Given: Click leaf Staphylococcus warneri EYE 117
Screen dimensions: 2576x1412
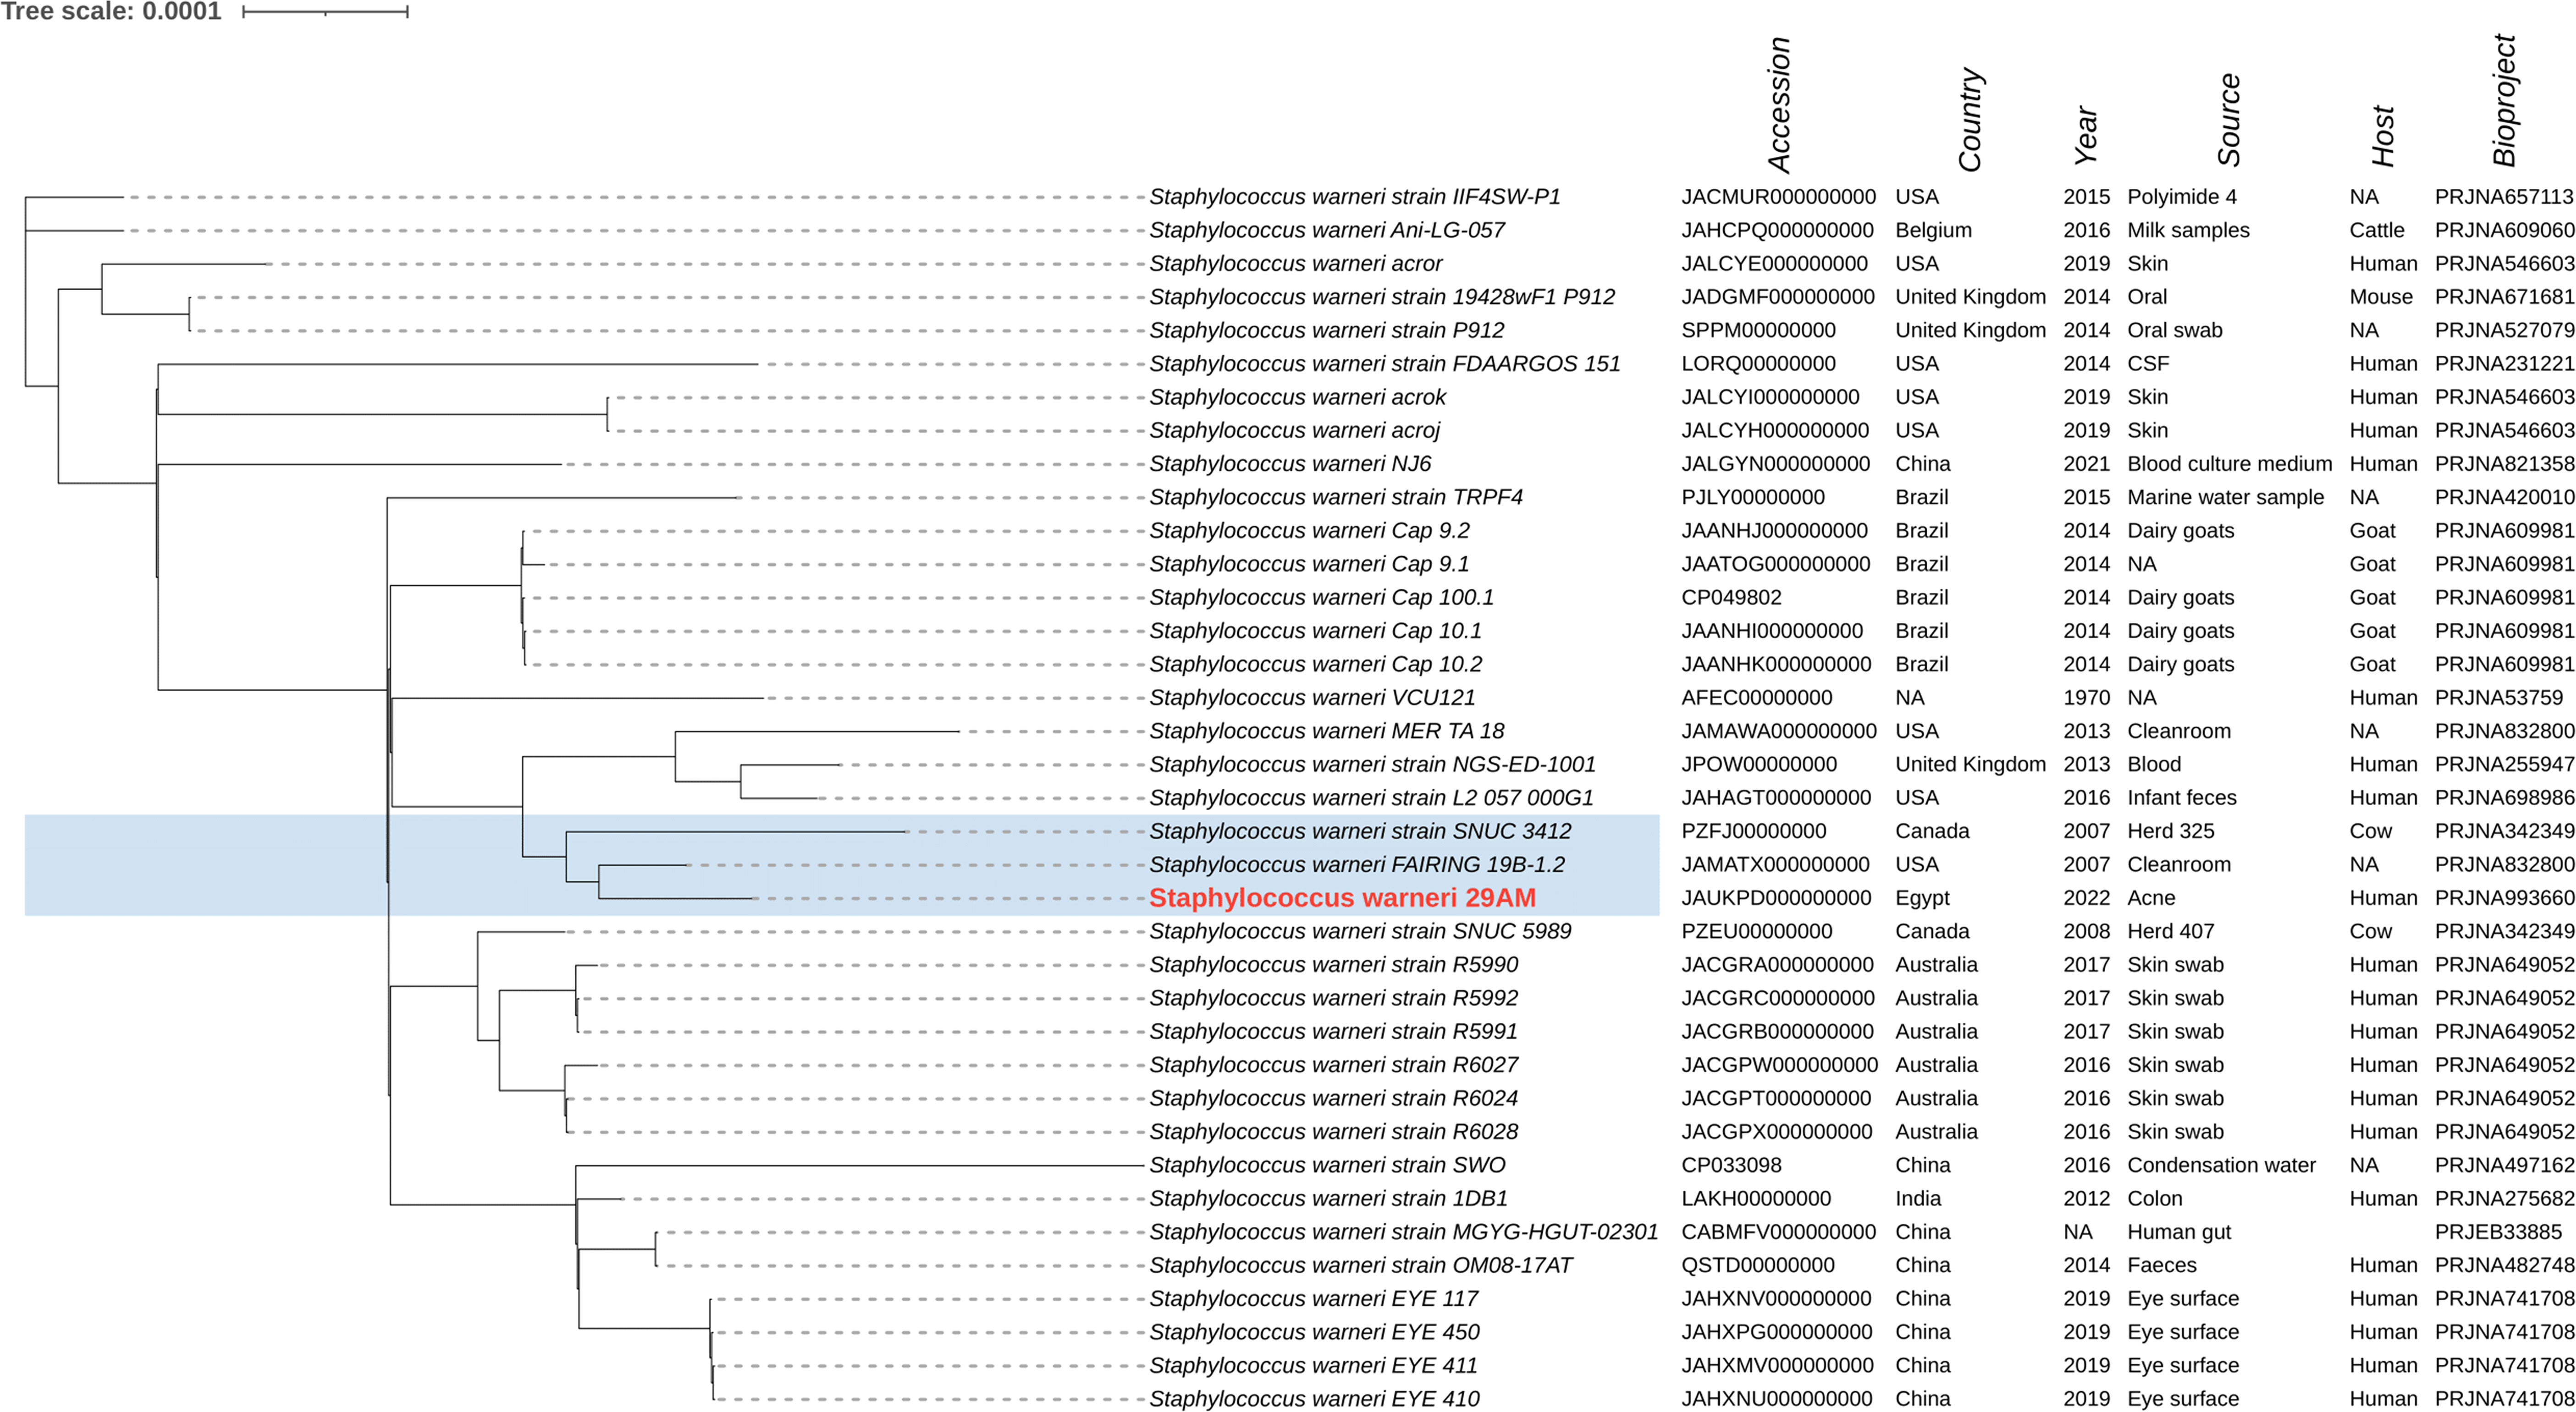Looking at the screenshot, I should (x=1313, y=1299).
